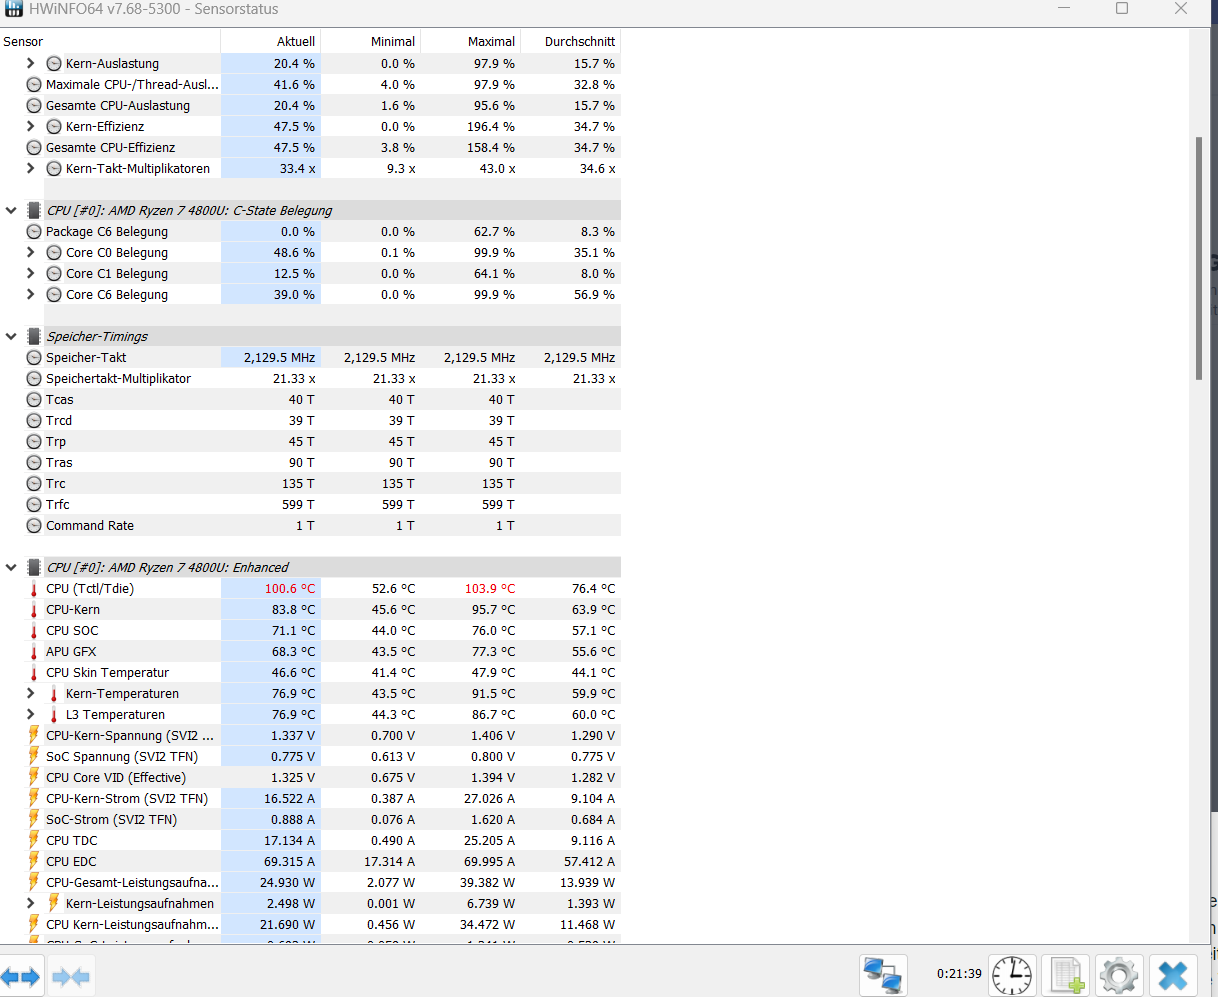Click the thermometer icon beside CPU Skin Temperatur
Viewport: 1218px width, 997px height.
[x=33, y=672]
